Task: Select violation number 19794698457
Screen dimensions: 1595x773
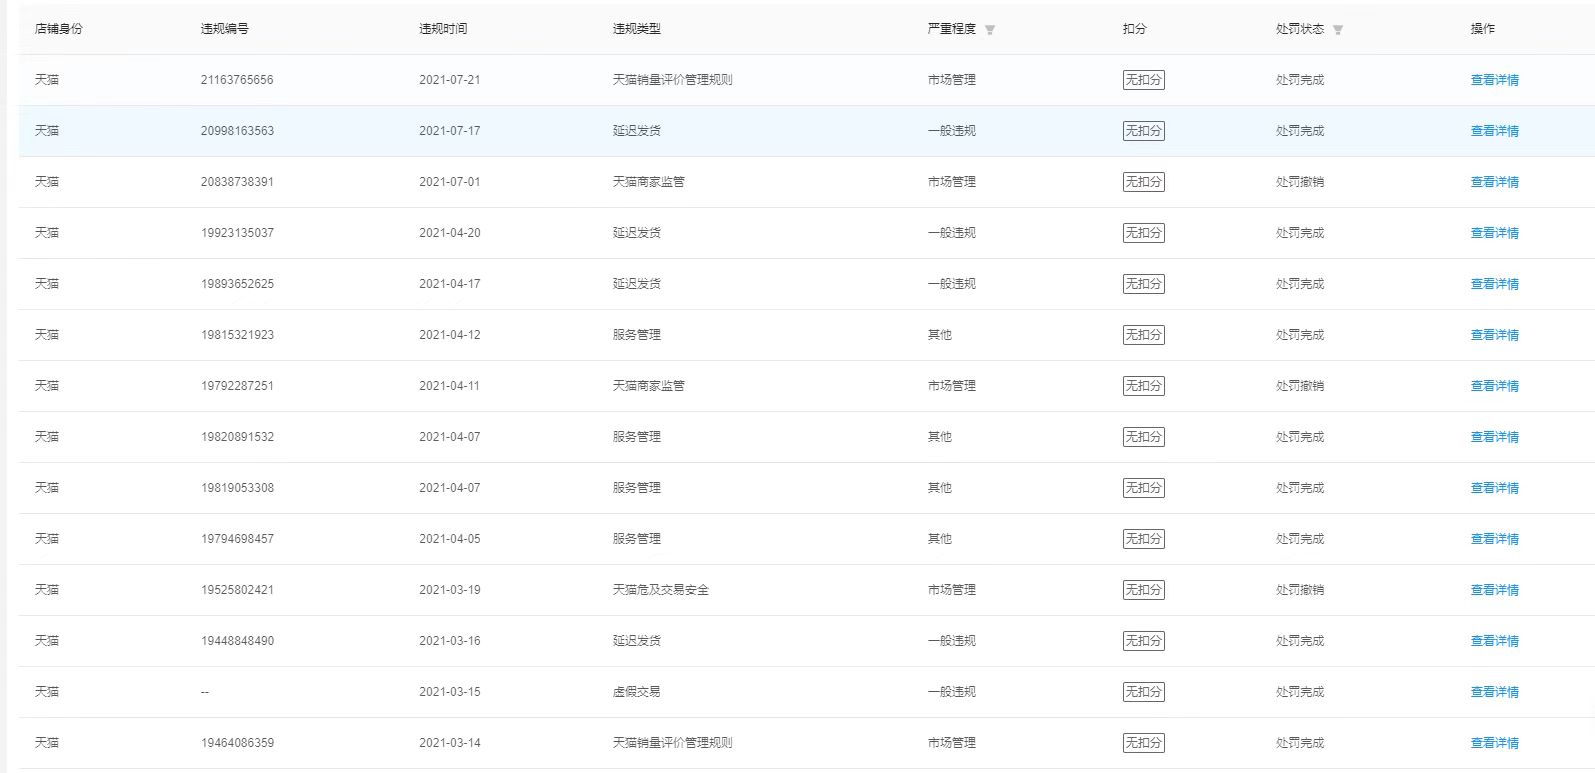Action: (x=237, y=539)
